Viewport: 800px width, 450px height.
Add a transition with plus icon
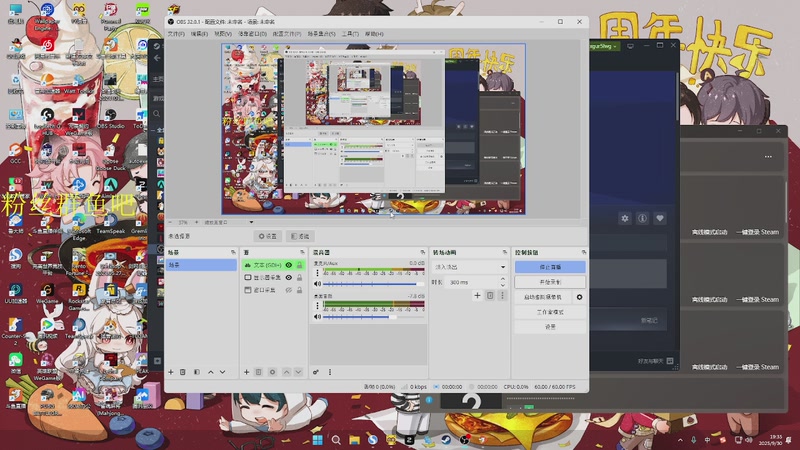477,295
